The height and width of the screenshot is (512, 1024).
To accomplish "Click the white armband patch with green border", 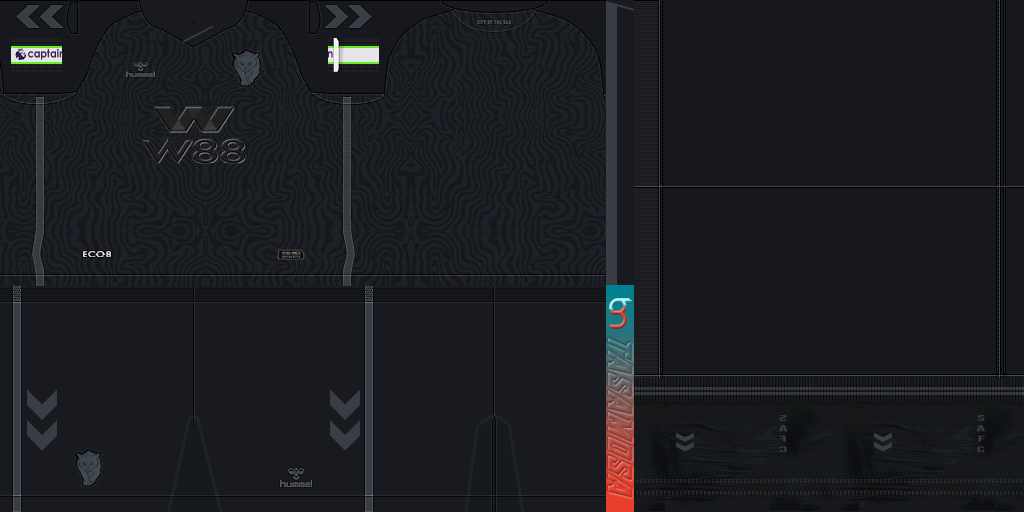I will click(x=355, y=55).
